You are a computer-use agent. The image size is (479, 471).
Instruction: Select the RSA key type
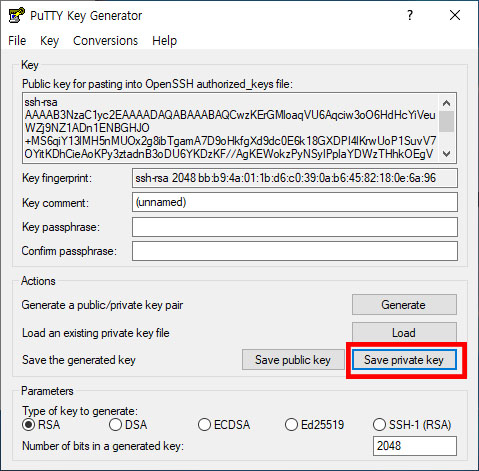click(x=41, y=425)
